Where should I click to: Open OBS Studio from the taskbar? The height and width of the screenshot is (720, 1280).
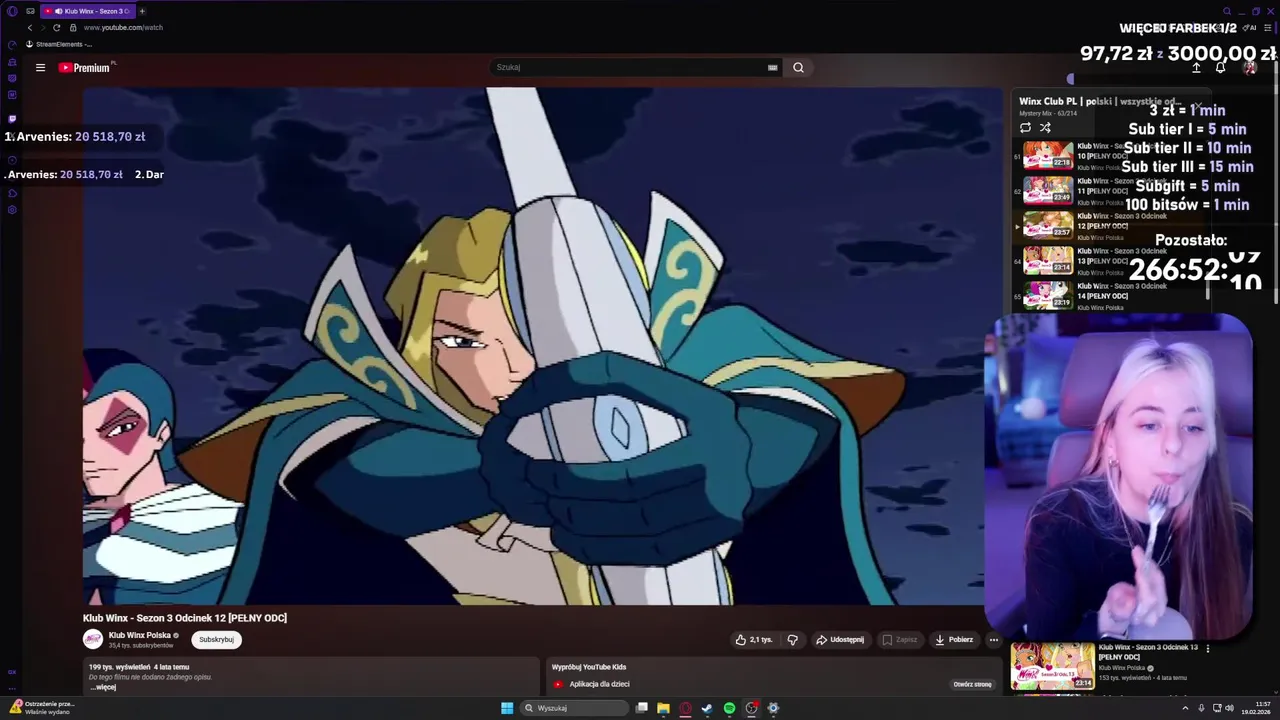(x=751, y=708)
